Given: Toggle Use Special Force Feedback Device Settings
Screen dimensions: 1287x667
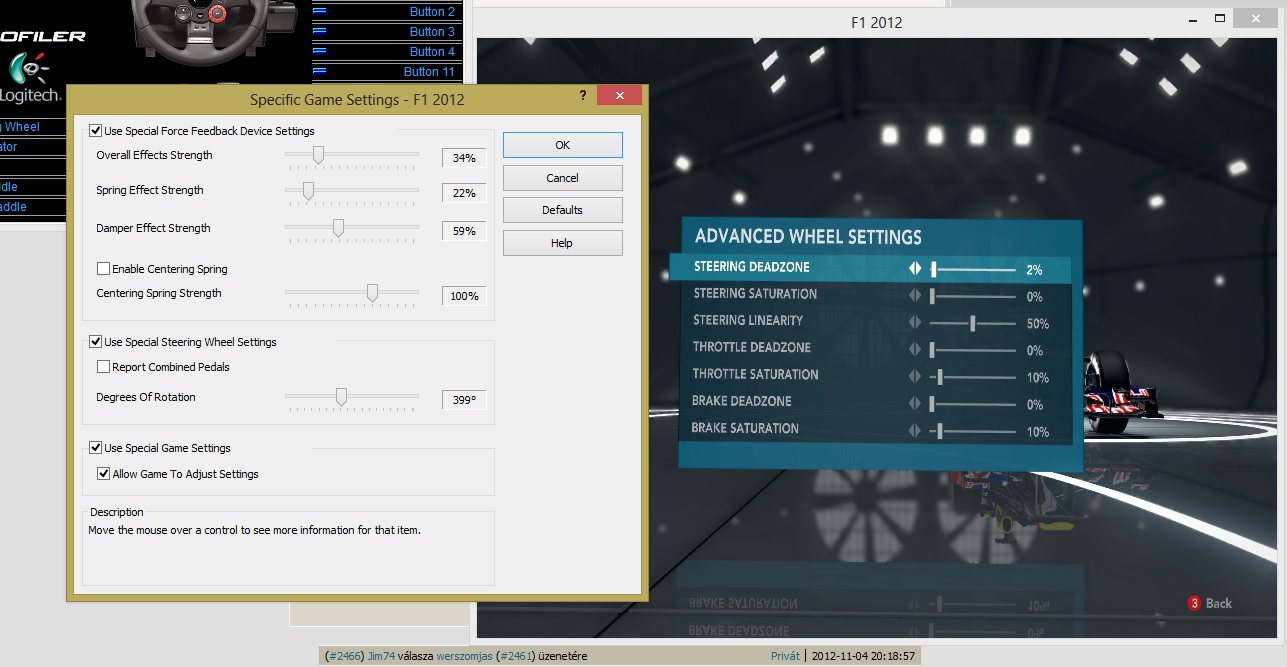Looking at the screenshot, I should pyautogui.click(x=95, y=131).
